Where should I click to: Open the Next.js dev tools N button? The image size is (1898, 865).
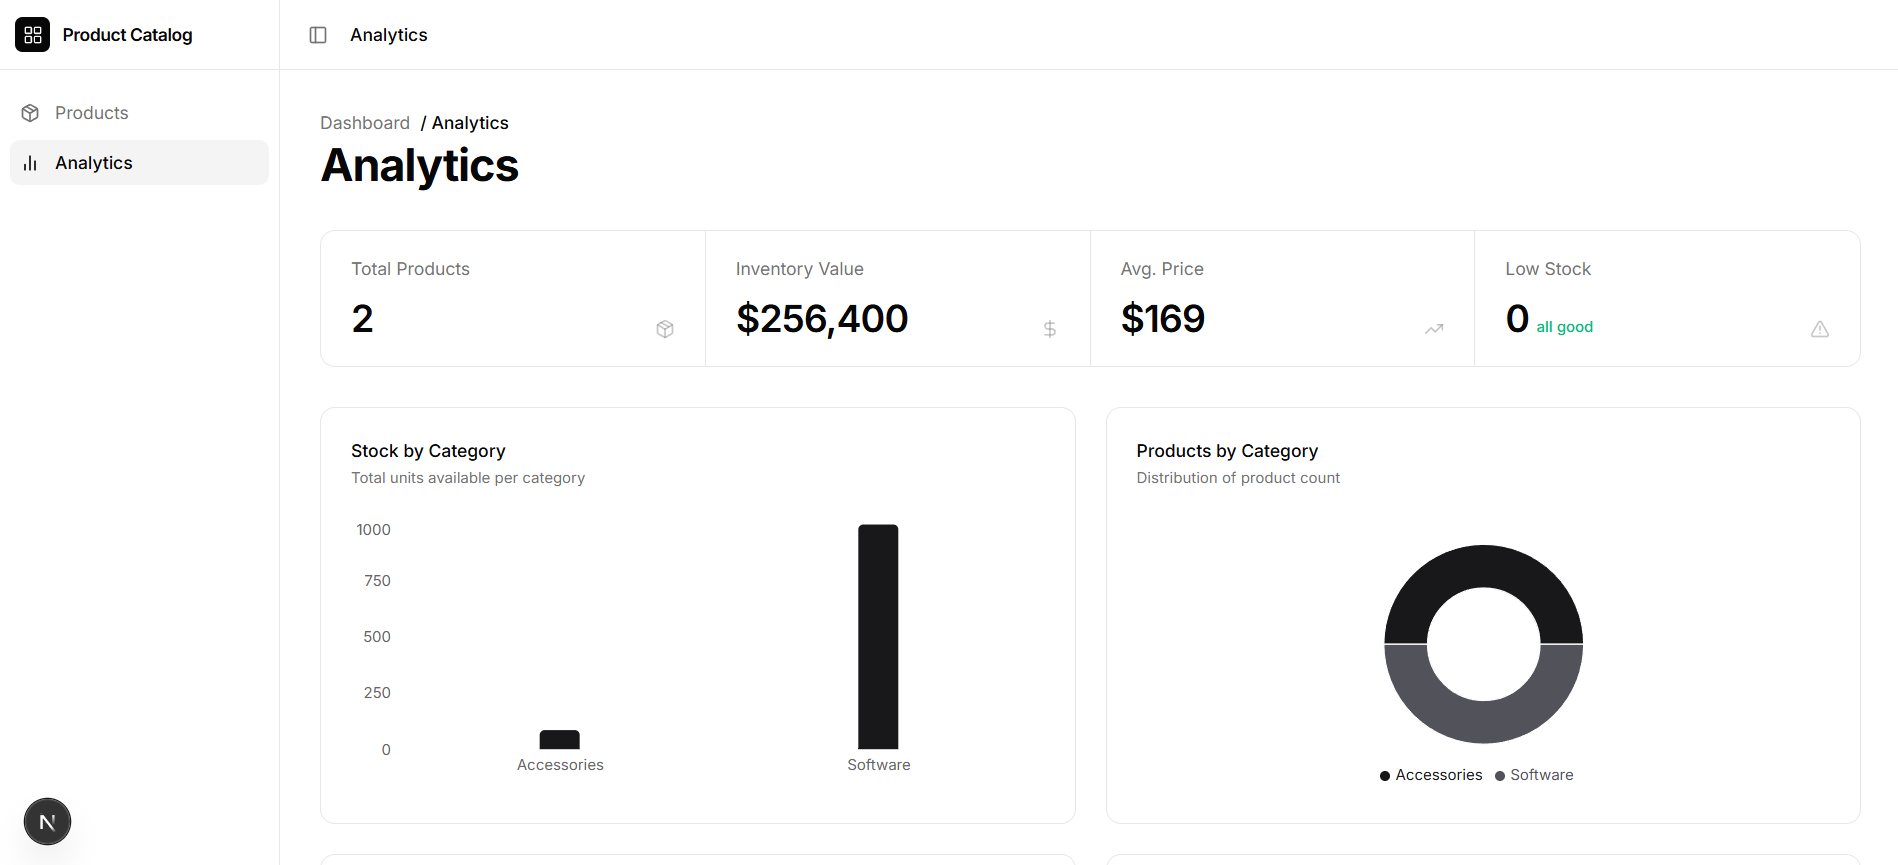[x=47, y=822]
